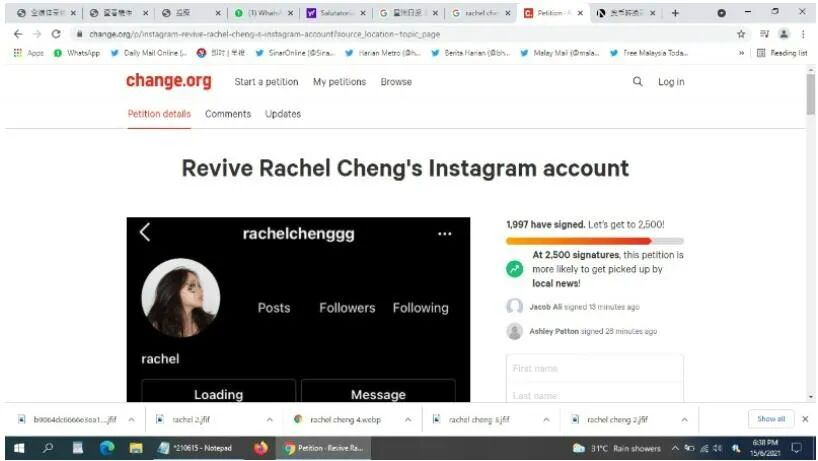818x461 pixels.
Task: Click the petition title heading
Action: tap(405, 168)
